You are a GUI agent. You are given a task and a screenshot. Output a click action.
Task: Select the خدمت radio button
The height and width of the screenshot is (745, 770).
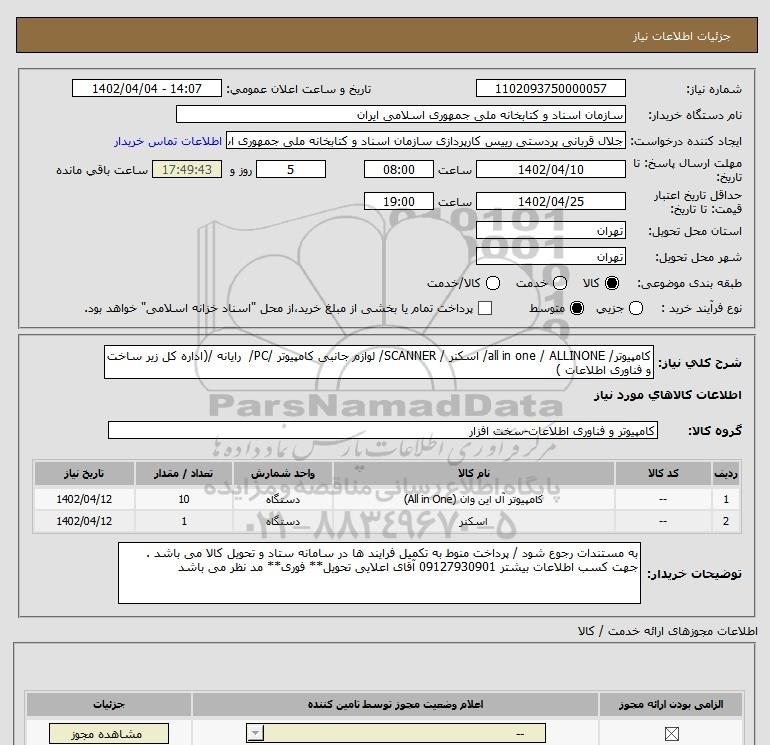tap(560, 283)
